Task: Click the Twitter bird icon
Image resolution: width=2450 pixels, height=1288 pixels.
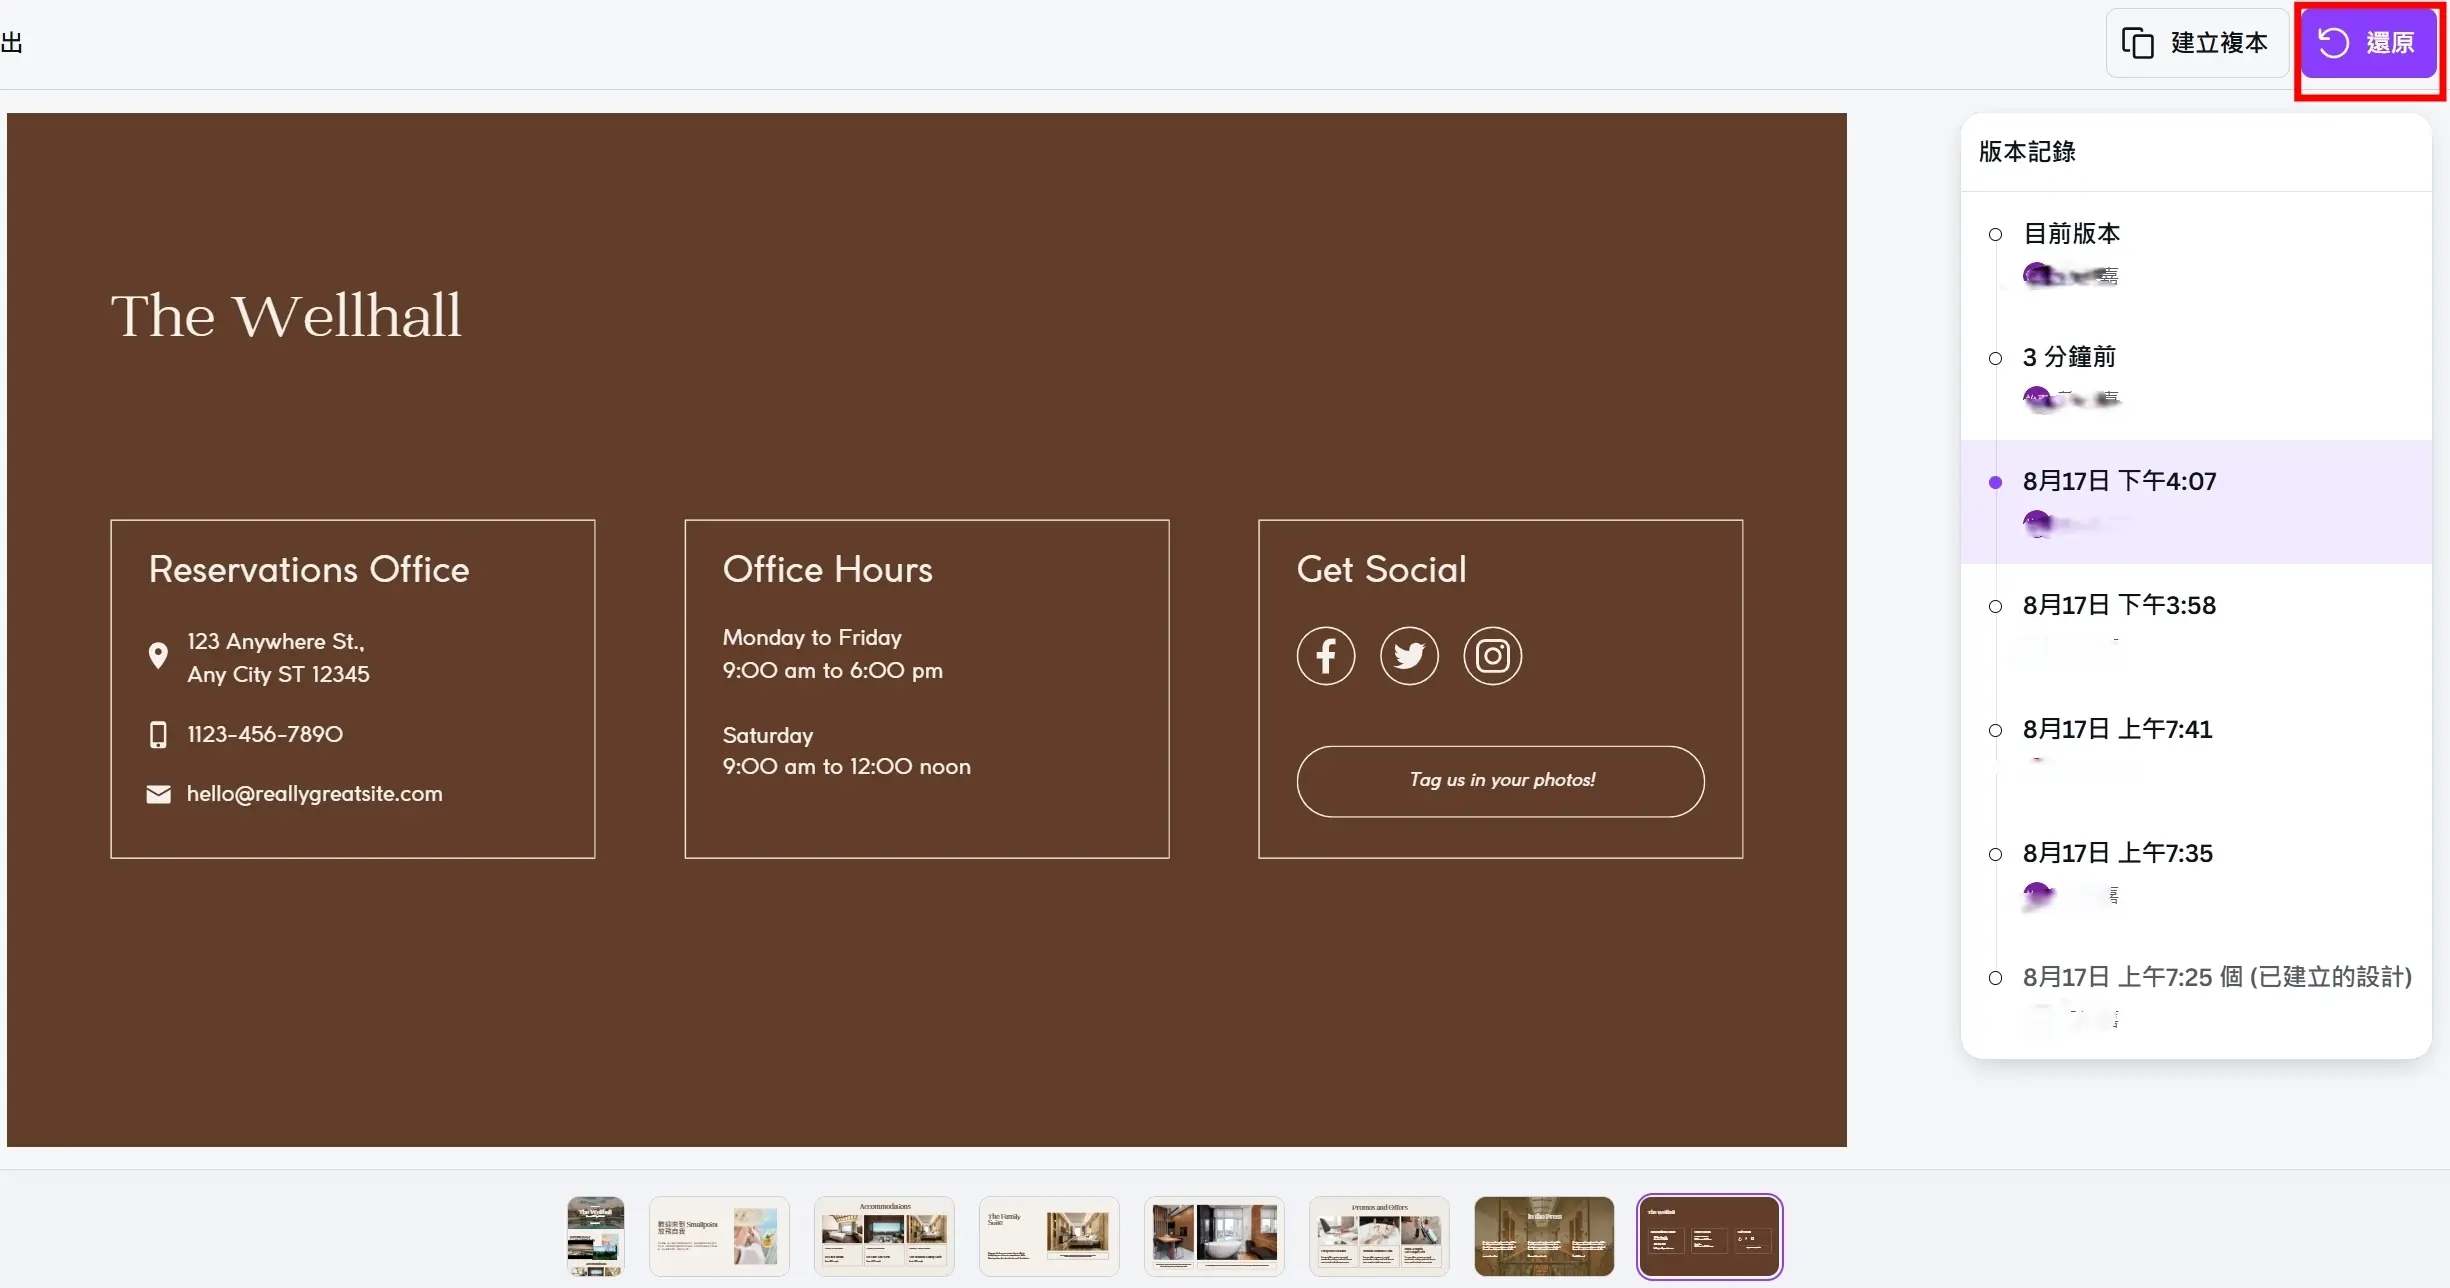Action: pos(1409,656)
